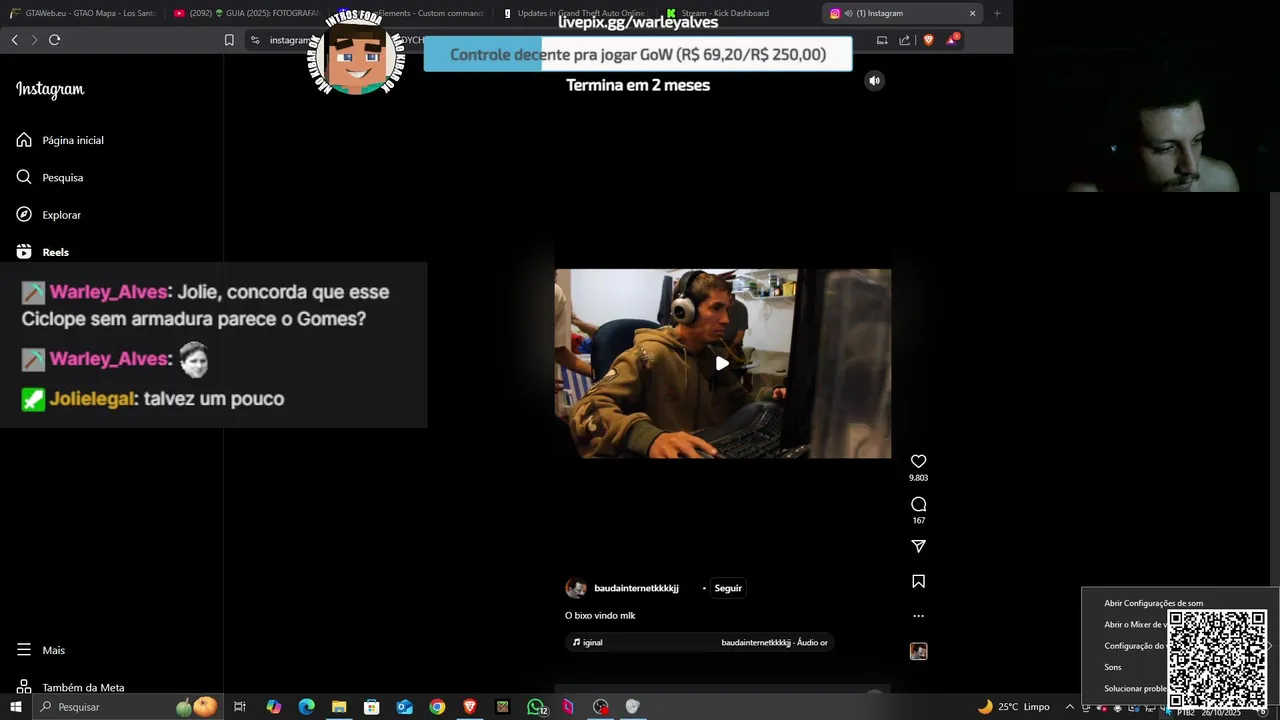Click the Instagram logo
Screen dimensions: 1280x720
[x=50, y=89]
